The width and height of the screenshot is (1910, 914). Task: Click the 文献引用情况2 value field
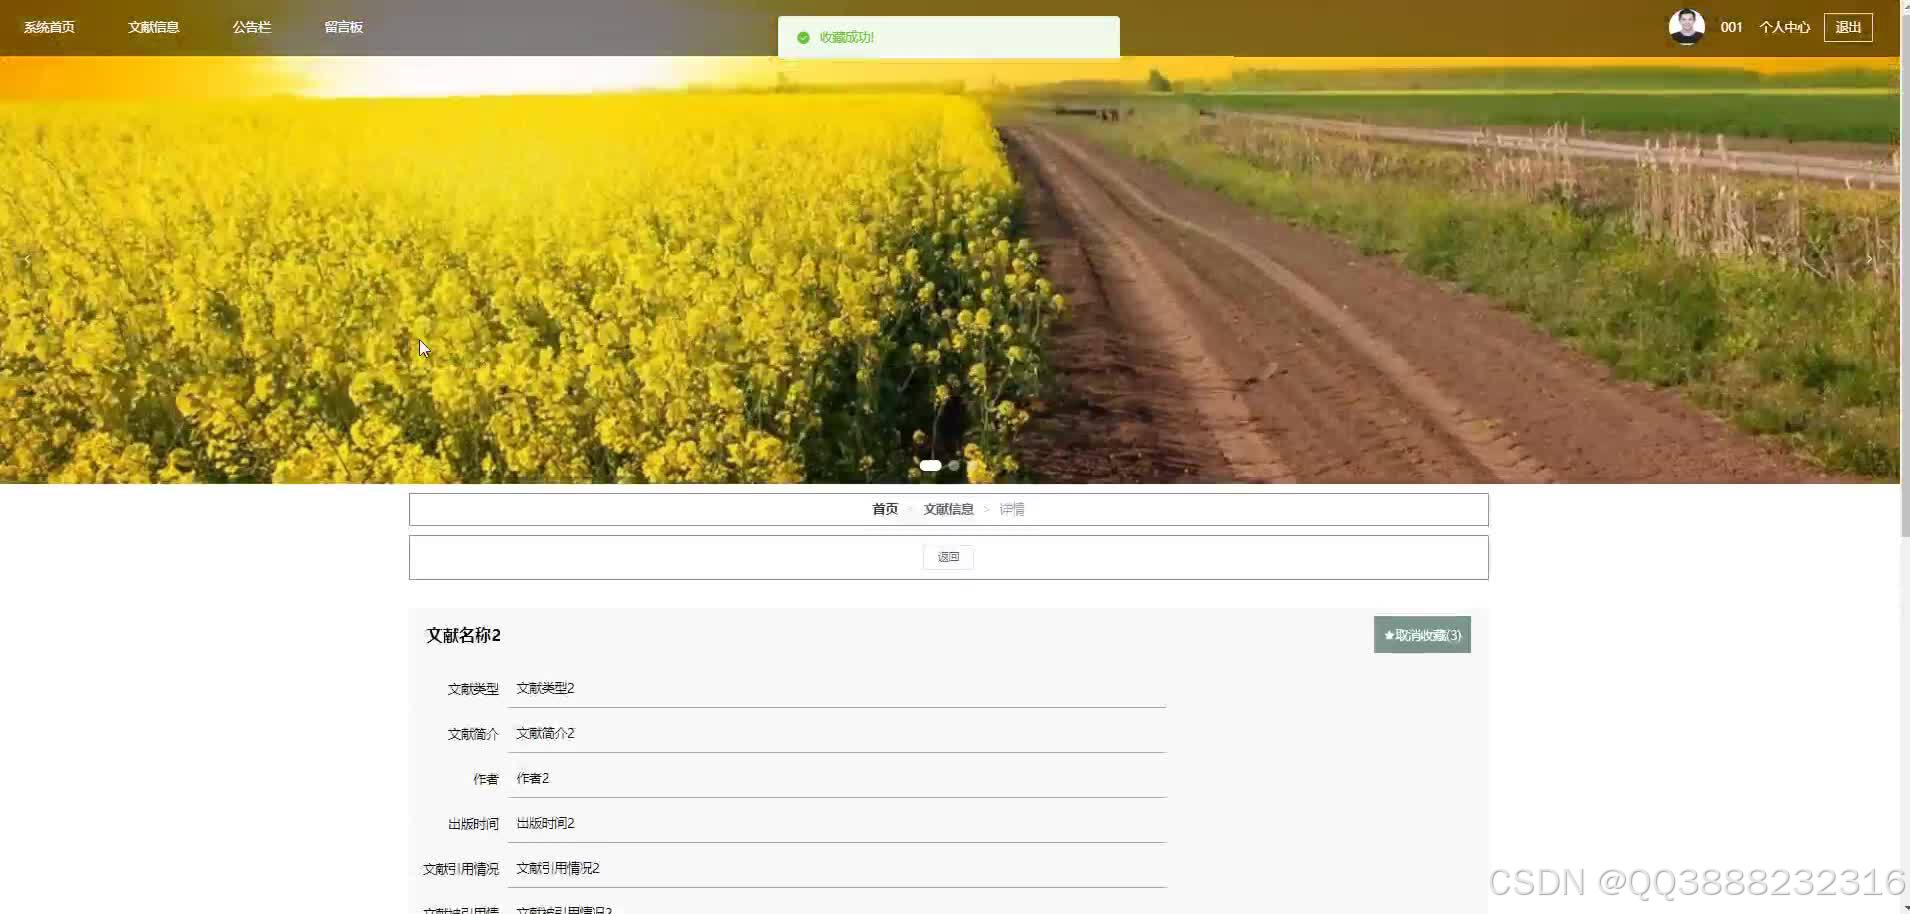[x=837, y=868]
